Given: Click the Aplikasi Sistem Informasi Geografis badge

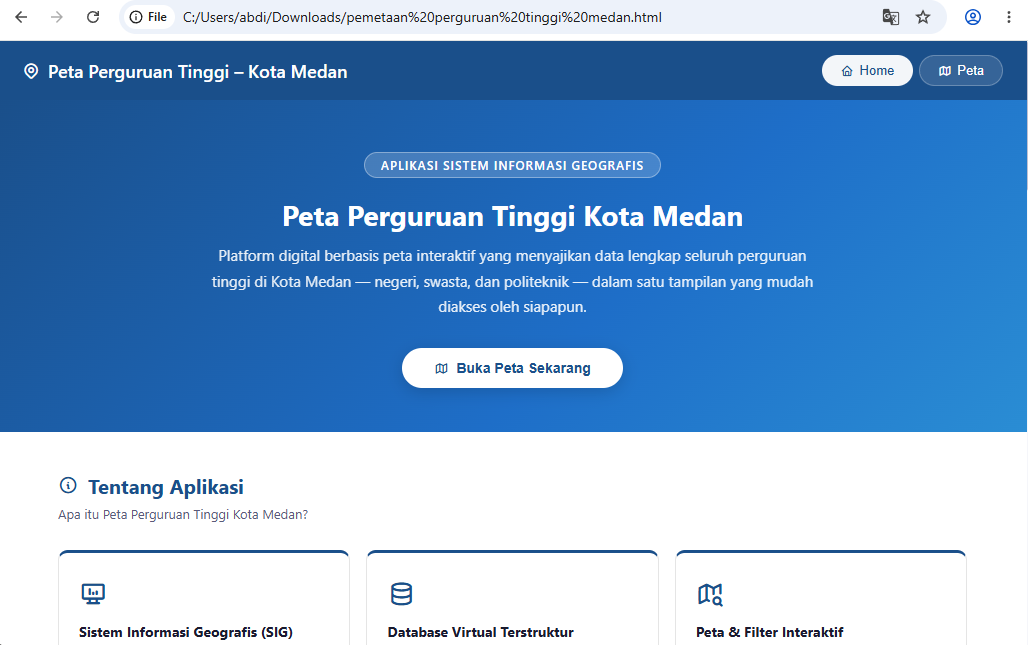Looking at the screenshot, I should pyautogui.click(x=512, y=165).
